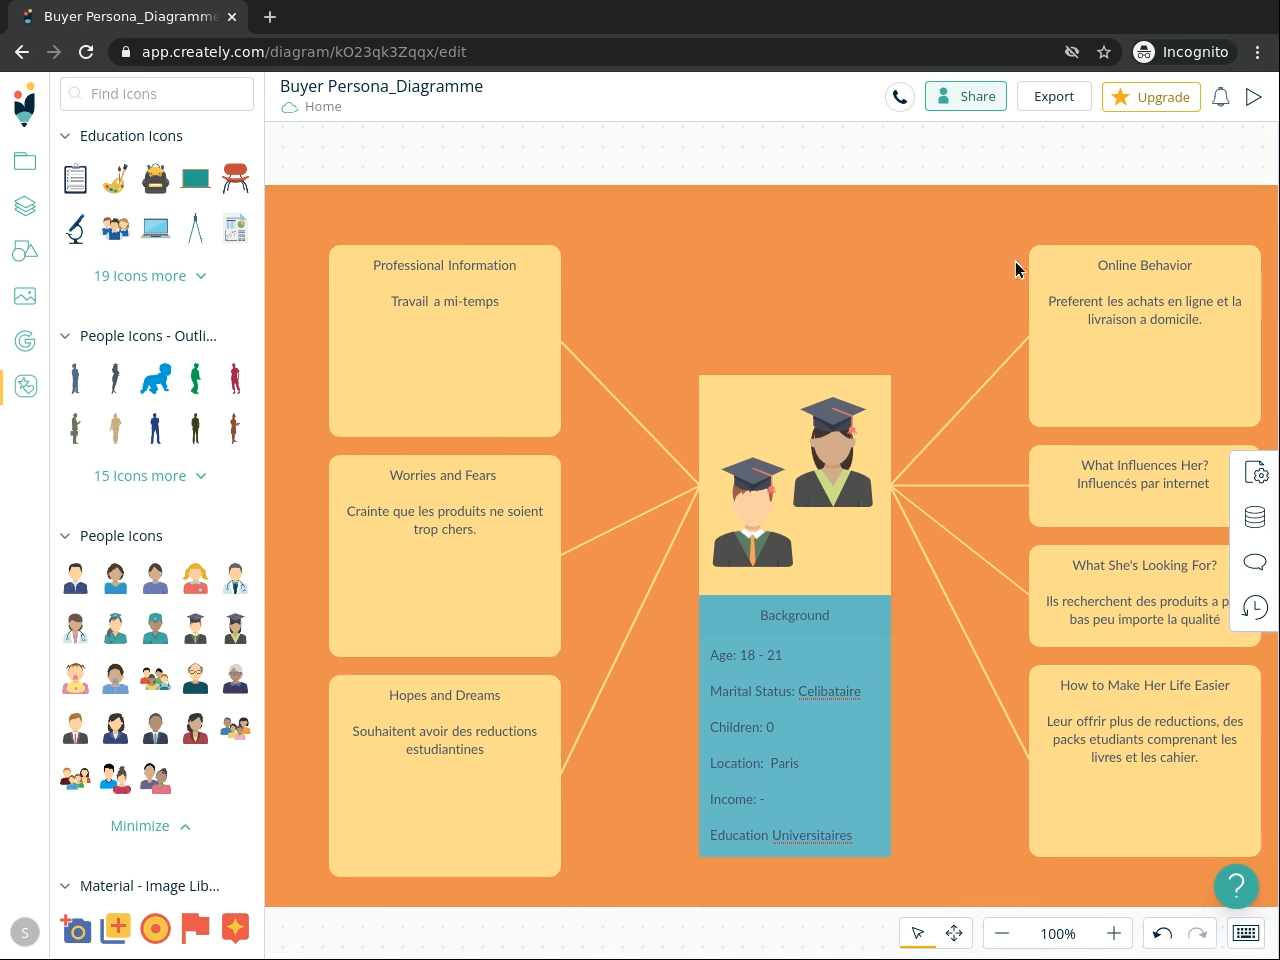Zoom in with the plus button
The height and width of the screenshot is (960, 1280).
(1114, 933)
